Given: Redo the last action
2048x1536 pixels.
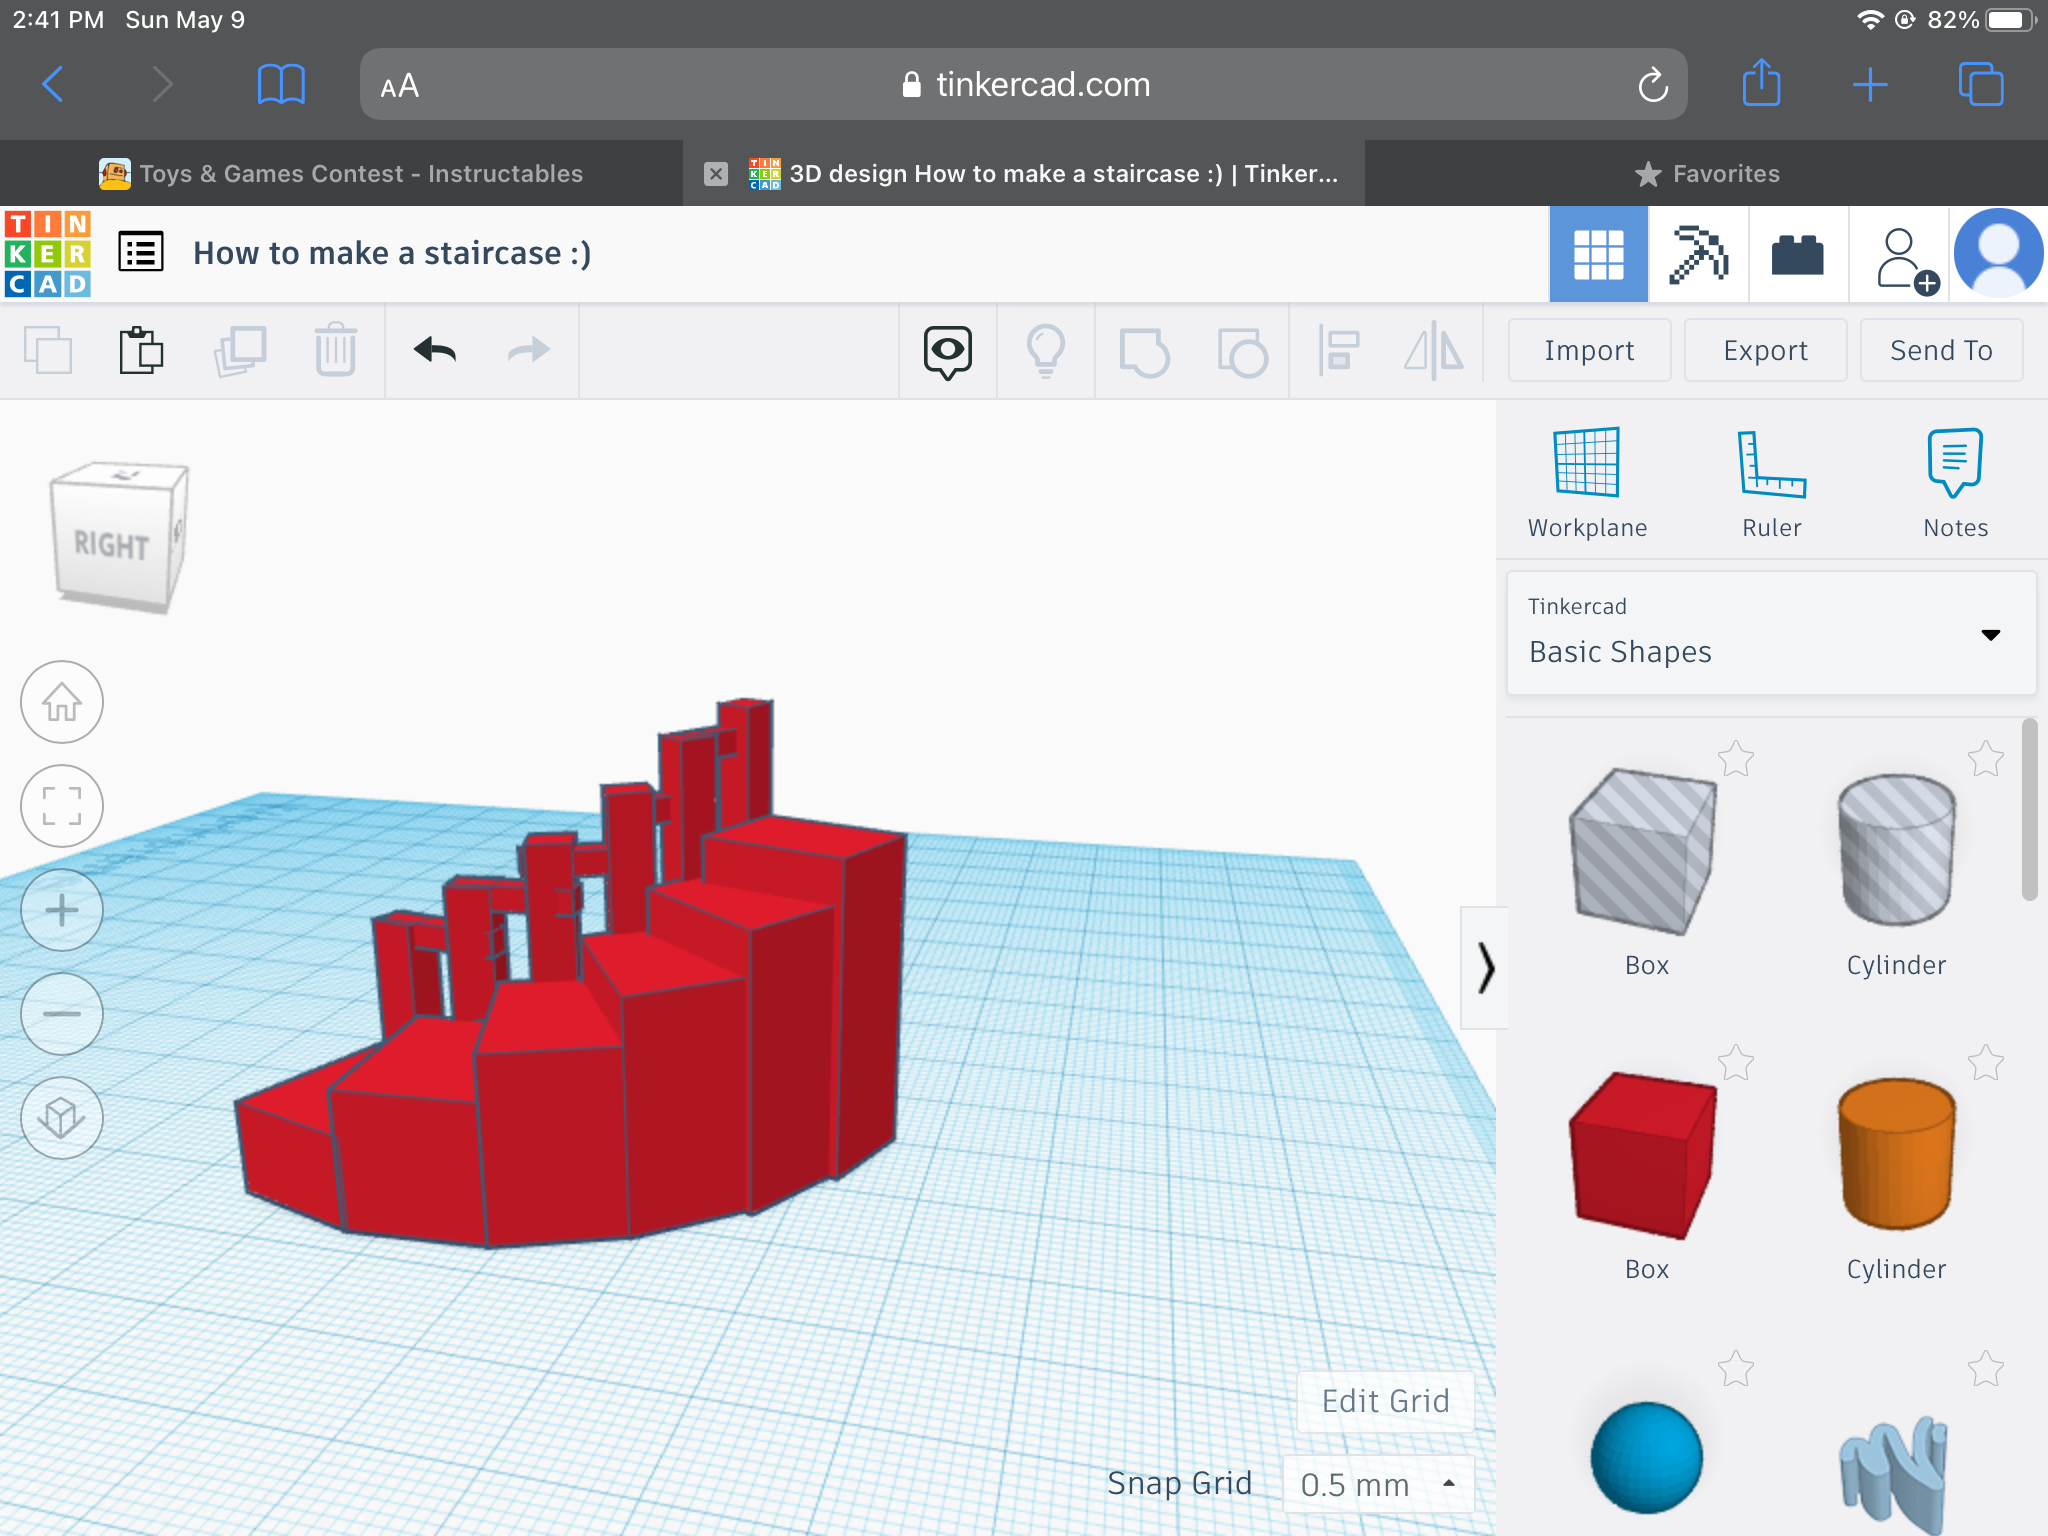Looking at the screenshot, I should (529, 350).
